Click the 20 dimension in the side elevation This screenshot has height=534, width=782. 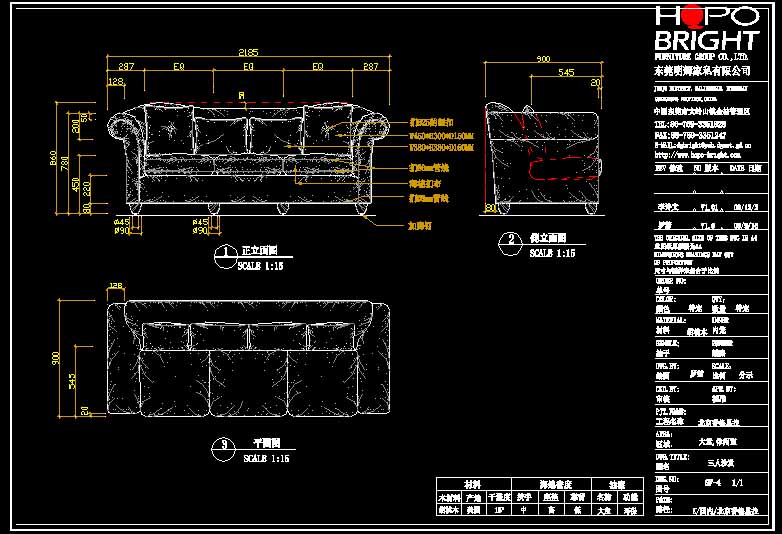596,82
